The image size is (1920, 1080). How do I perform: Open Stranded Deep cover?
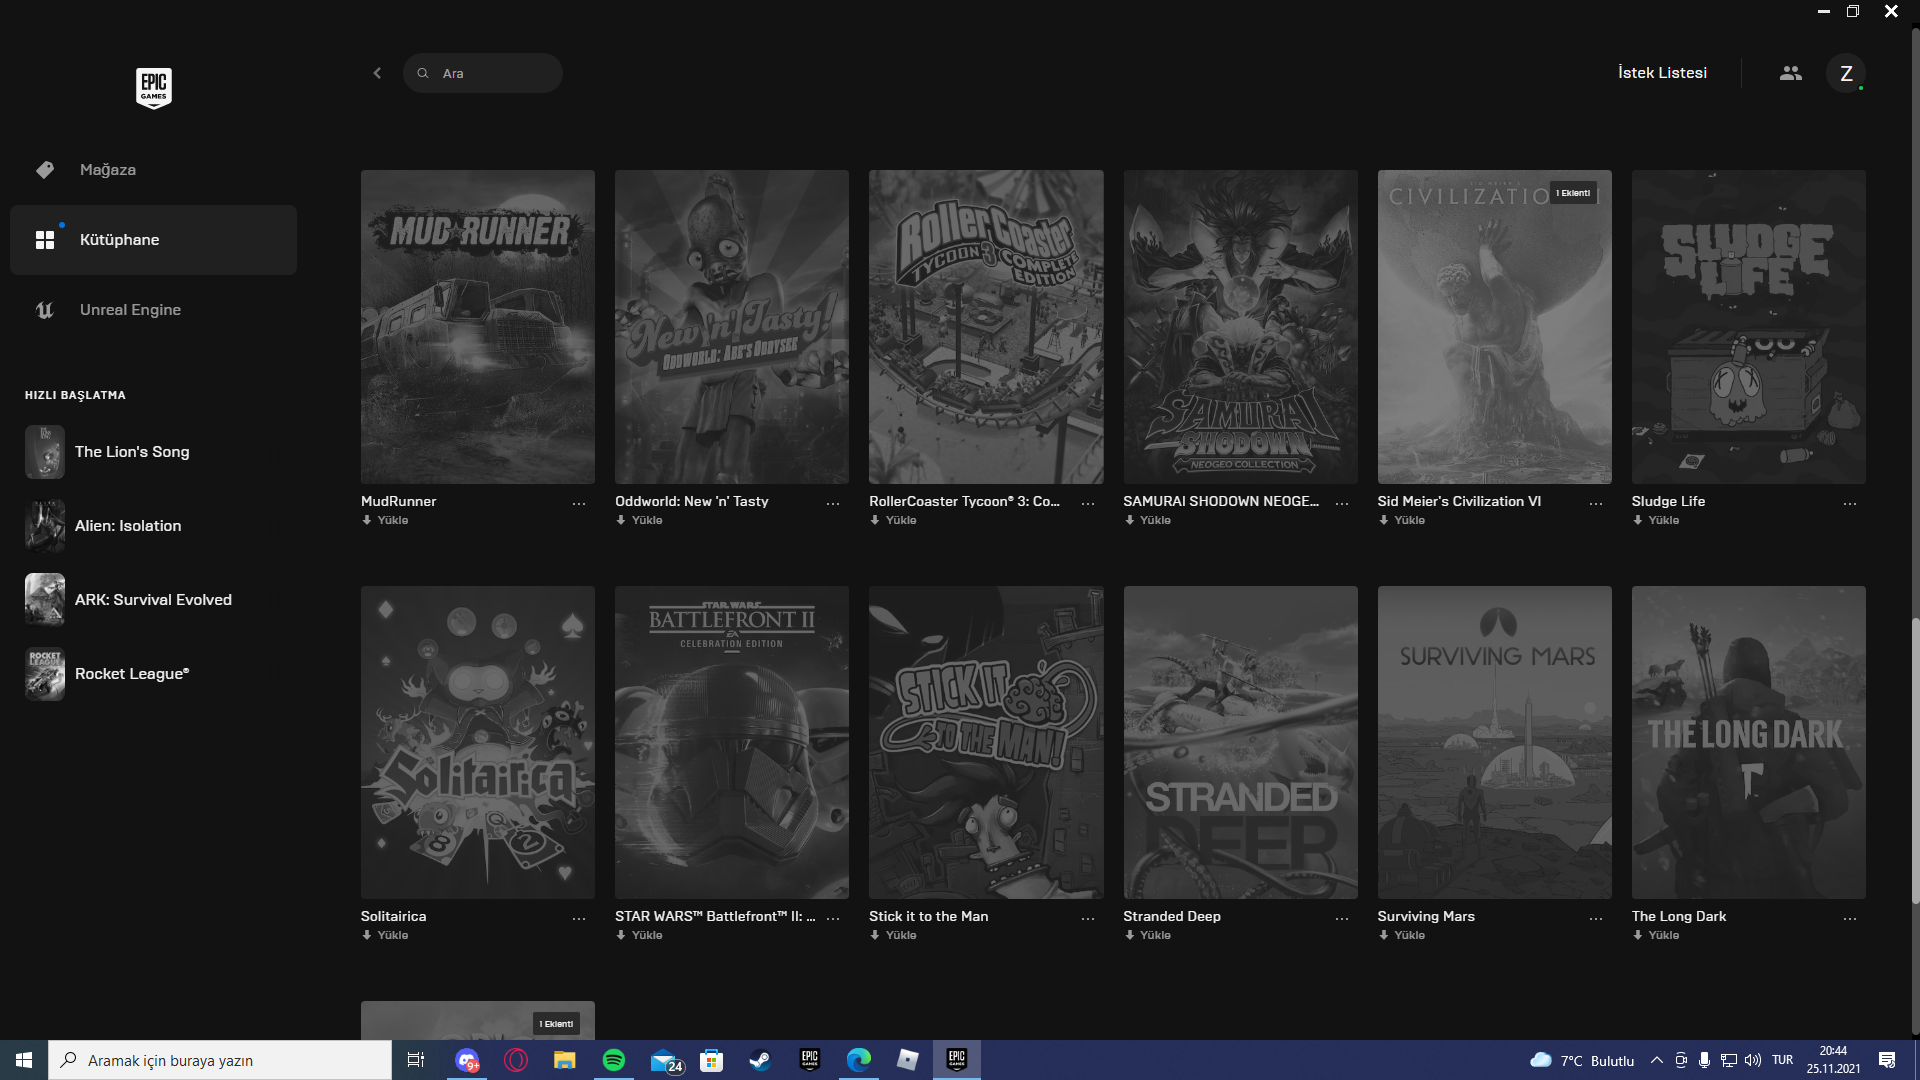coord(1240,742)
